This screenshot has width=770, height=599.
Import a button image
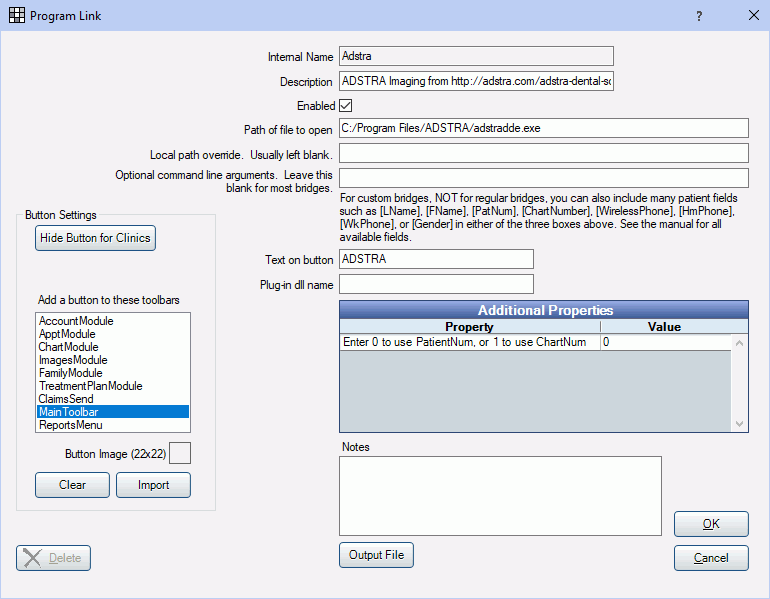pyautogui.click(x=153, y=485)
